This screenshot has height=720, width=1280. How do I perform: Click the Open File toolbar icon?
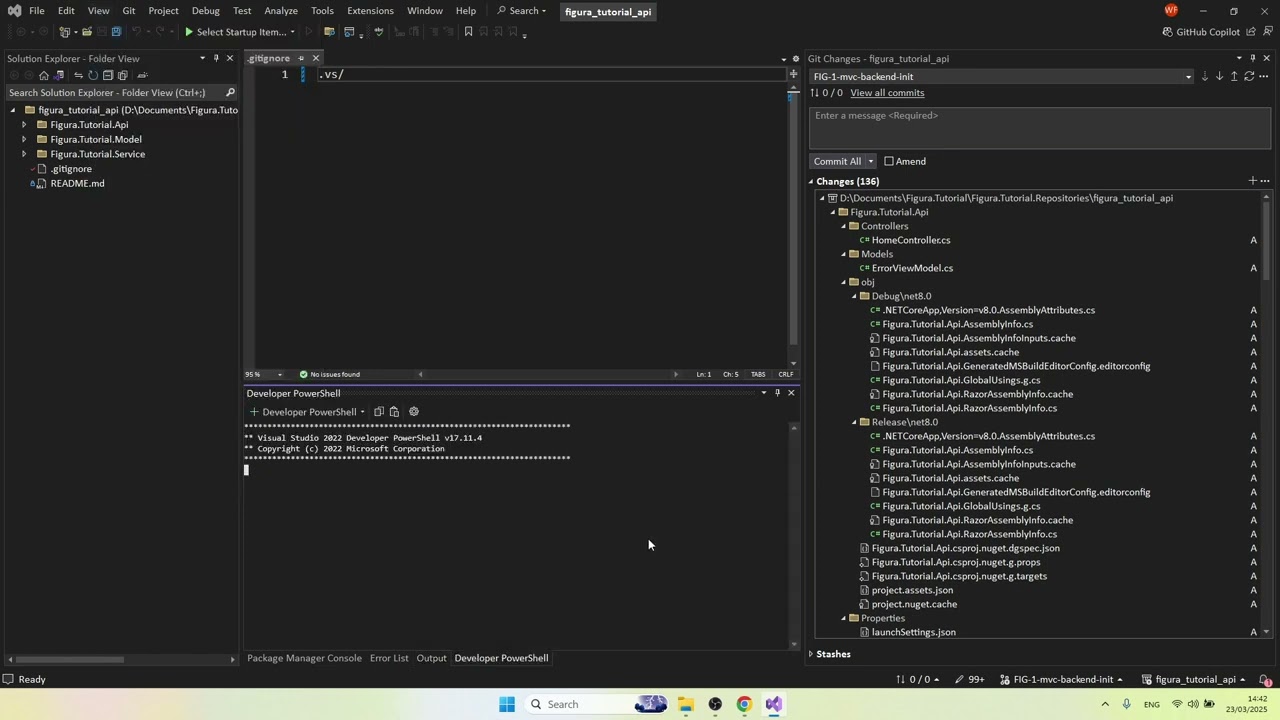tap(87, 32)
